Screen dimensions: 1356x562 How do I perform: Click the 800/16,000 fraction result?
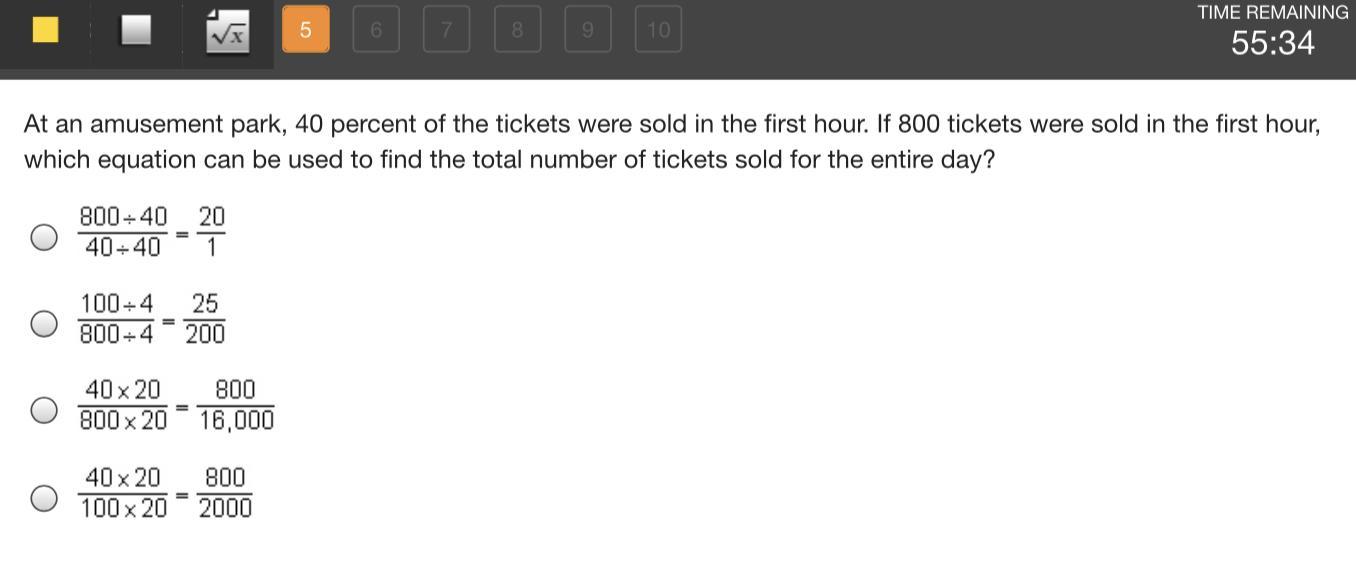pos(235,405)
